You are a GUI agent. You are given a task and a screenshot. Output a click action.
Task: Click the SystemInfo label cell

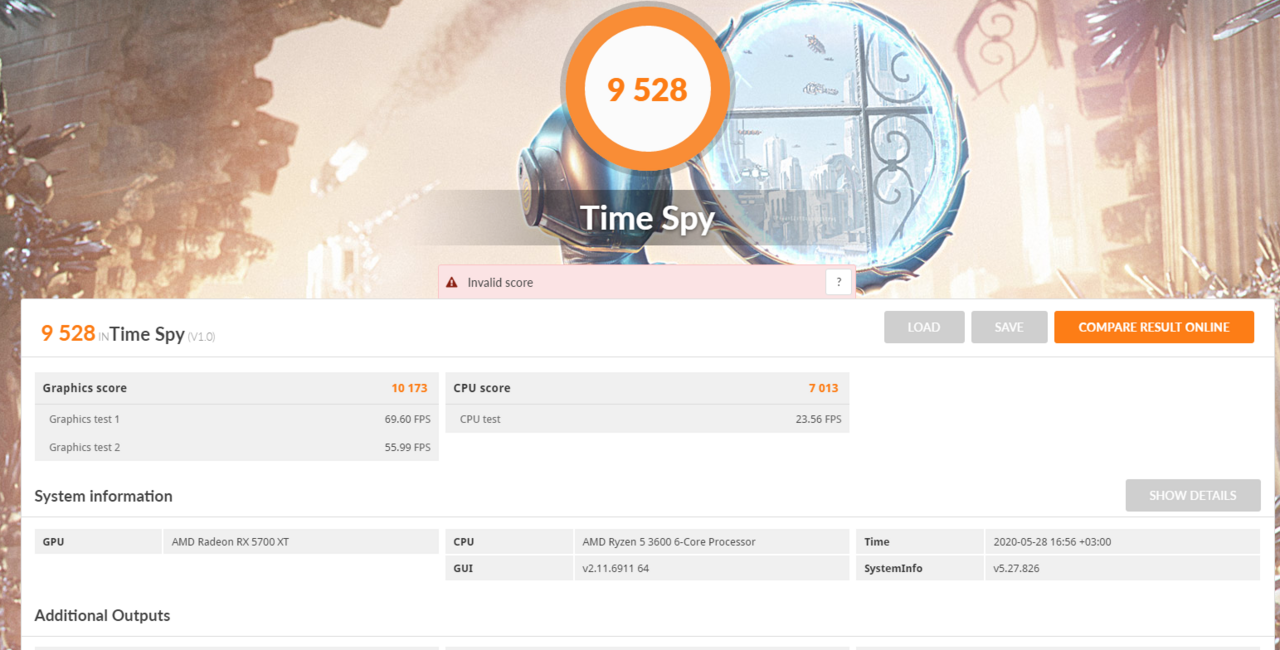(920, 568)
